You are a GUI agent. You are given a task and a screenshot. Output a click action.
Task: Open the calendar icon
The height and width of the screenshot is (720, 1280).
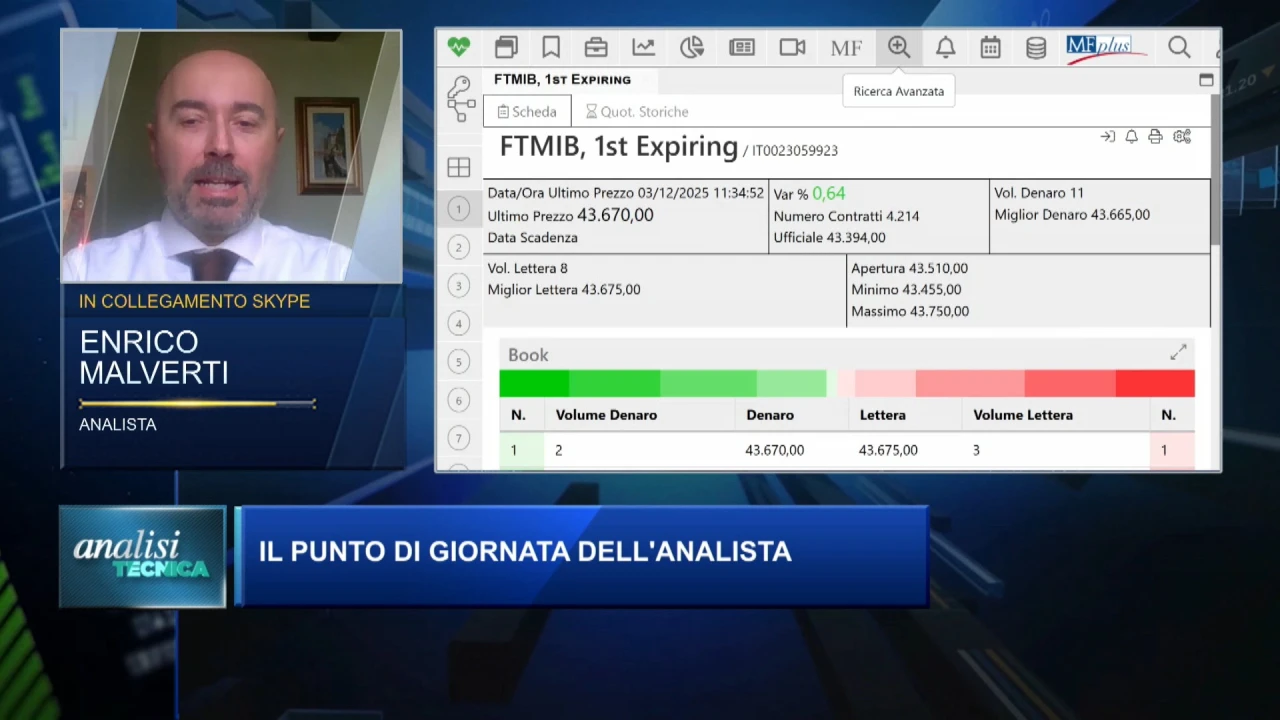coord(990,47)
